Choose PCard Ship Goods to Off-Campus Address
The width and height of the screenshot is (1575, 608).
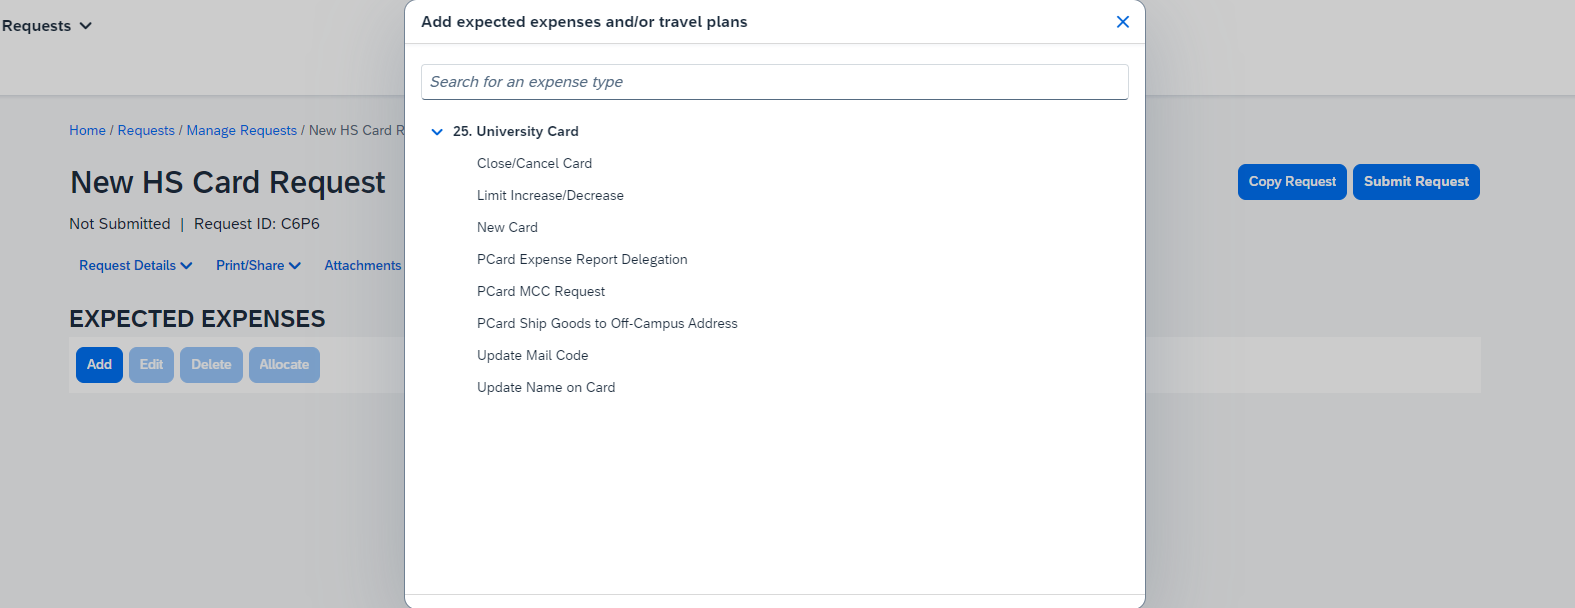tap(607, 324)
